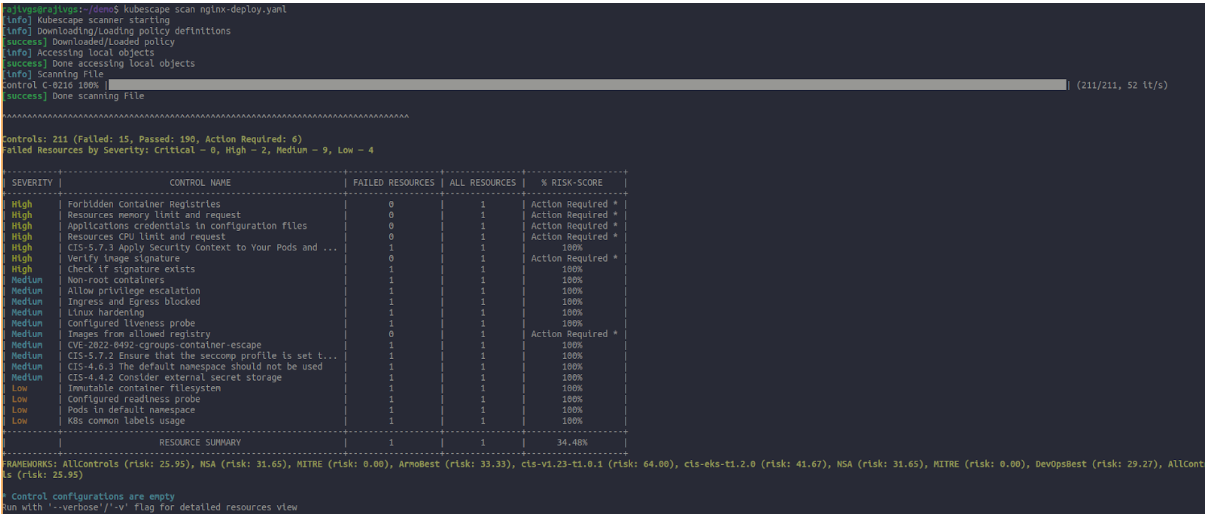Select the K8s common labels usage row

[126, 421]
